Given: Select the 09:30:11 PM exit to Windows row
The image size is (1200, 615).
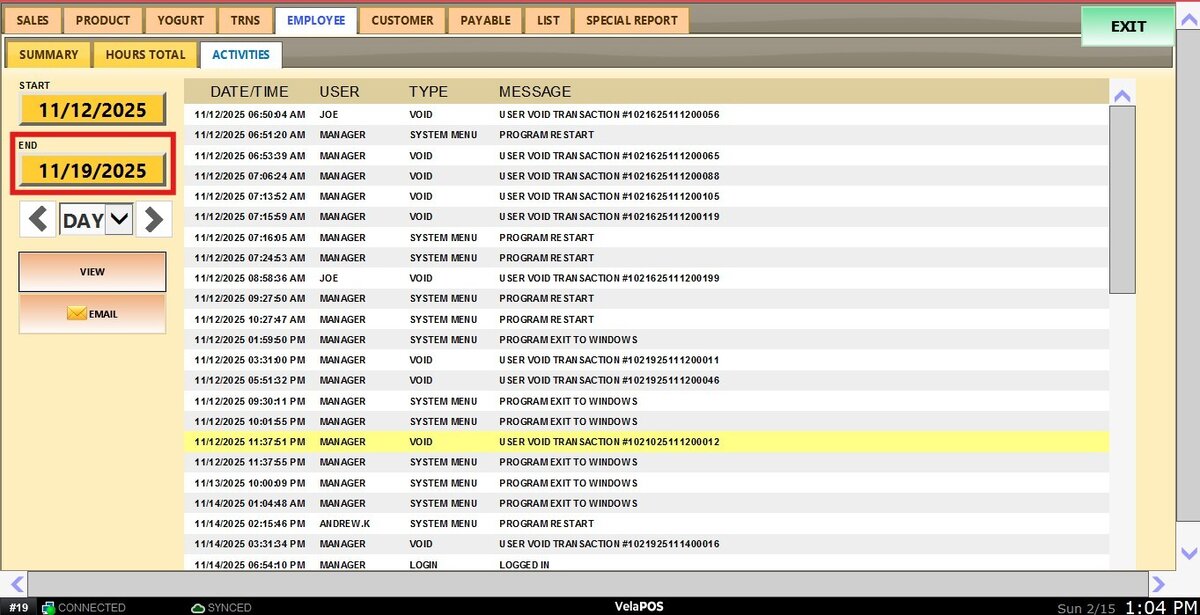Looking at the screenshot, I should coord(646,401).
